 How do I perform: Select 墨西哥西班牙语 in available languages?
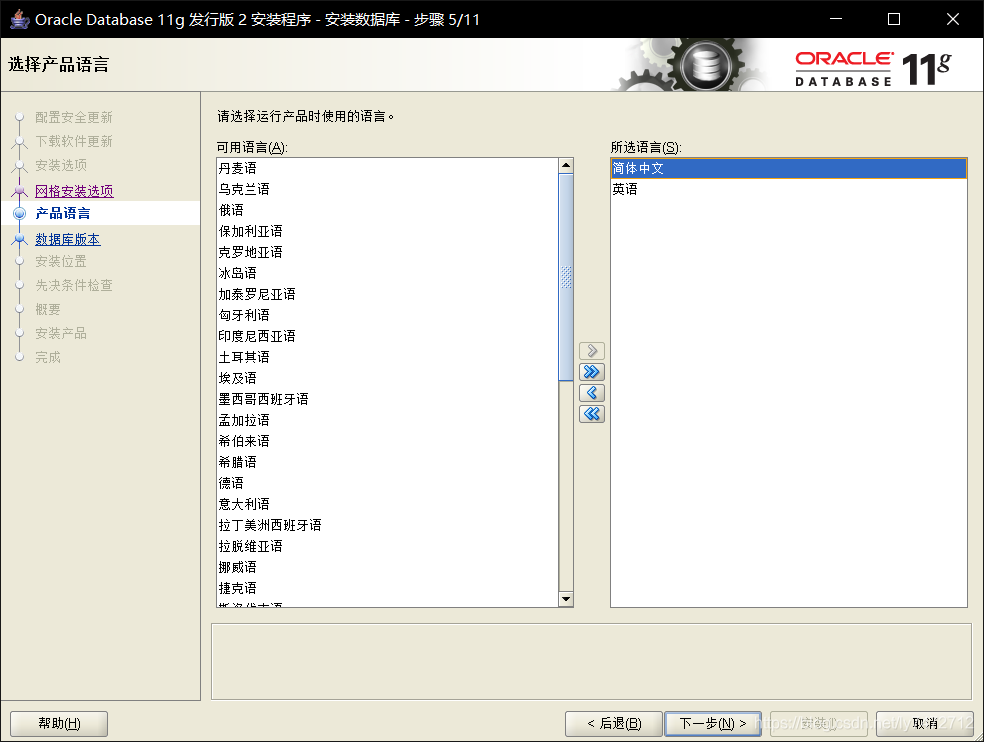(x=387, y=399)
